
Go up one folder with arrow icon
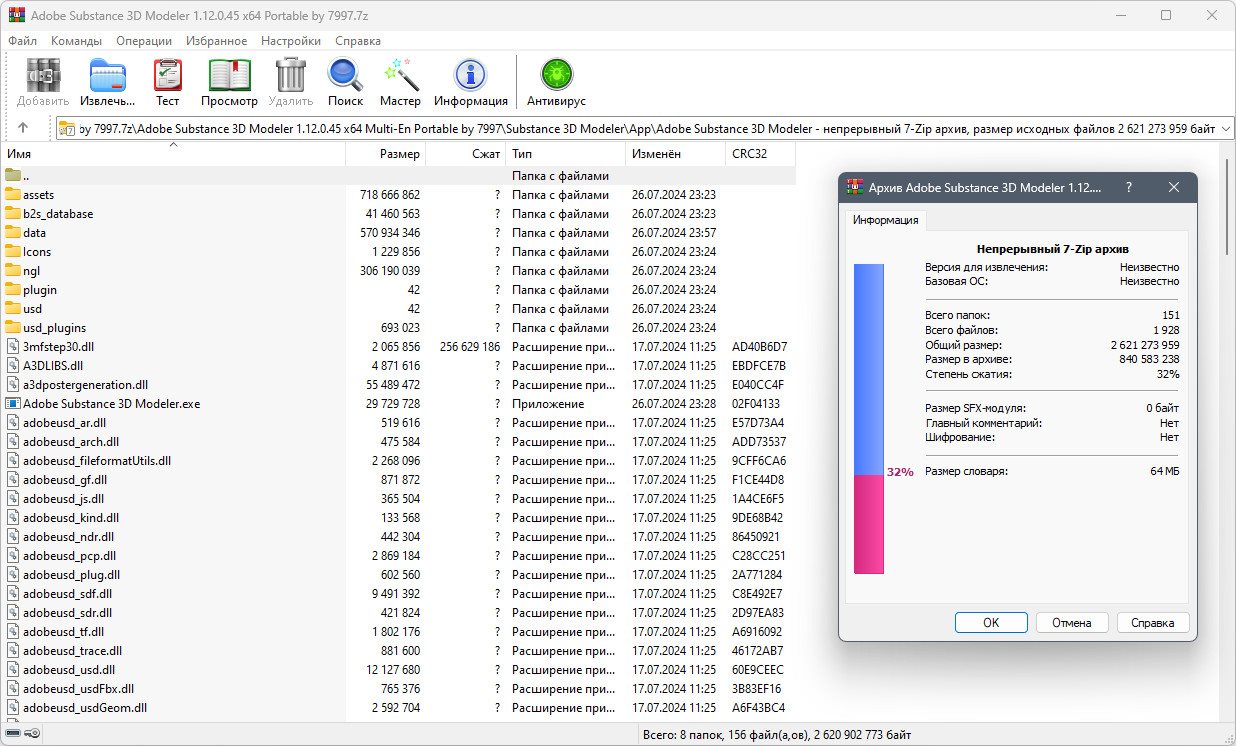23,128
